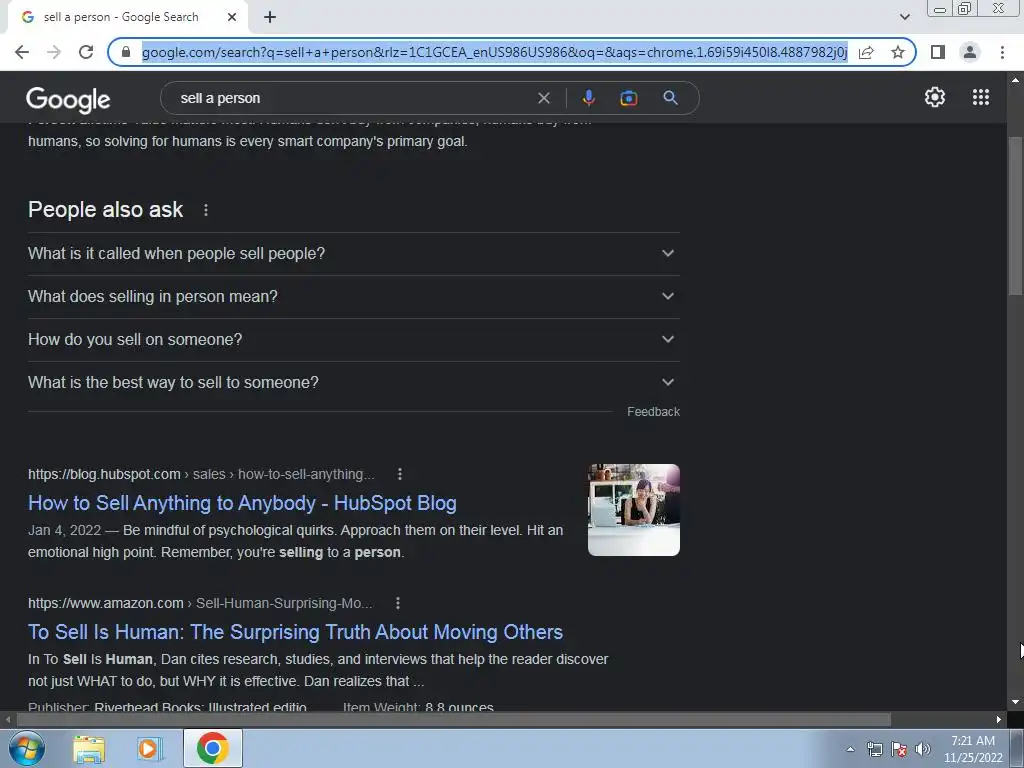Launch the media player from taskbar
This screenshot has height=768, width=1024.
(148, 748)
